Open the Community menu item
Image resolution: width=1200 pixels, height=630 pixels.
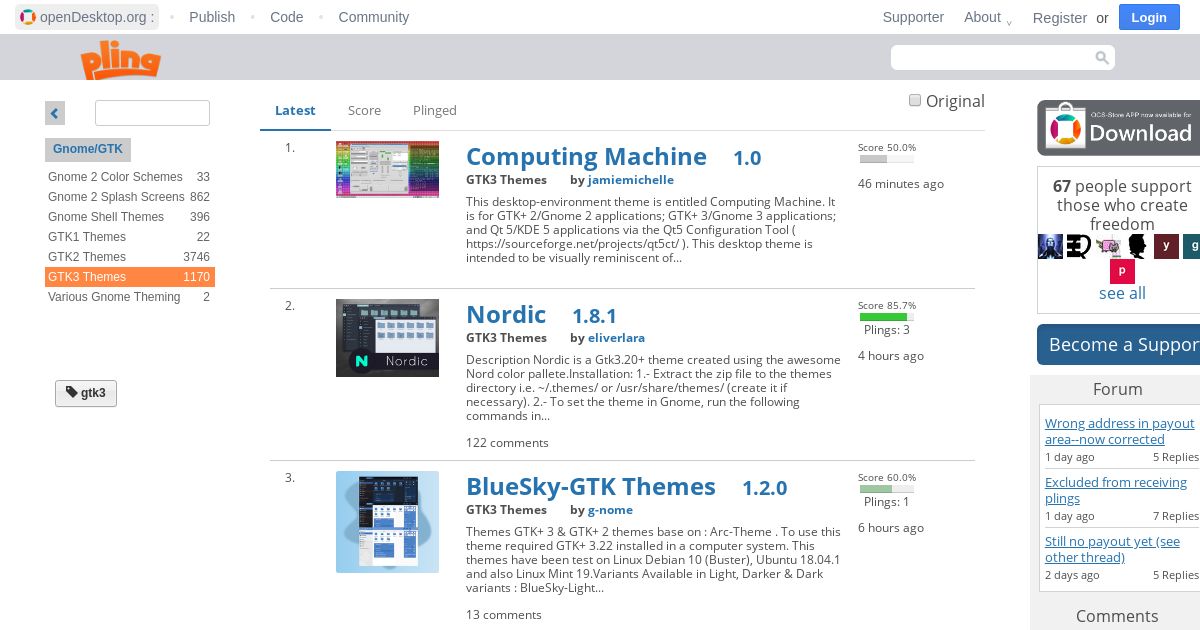pos(373,17)
